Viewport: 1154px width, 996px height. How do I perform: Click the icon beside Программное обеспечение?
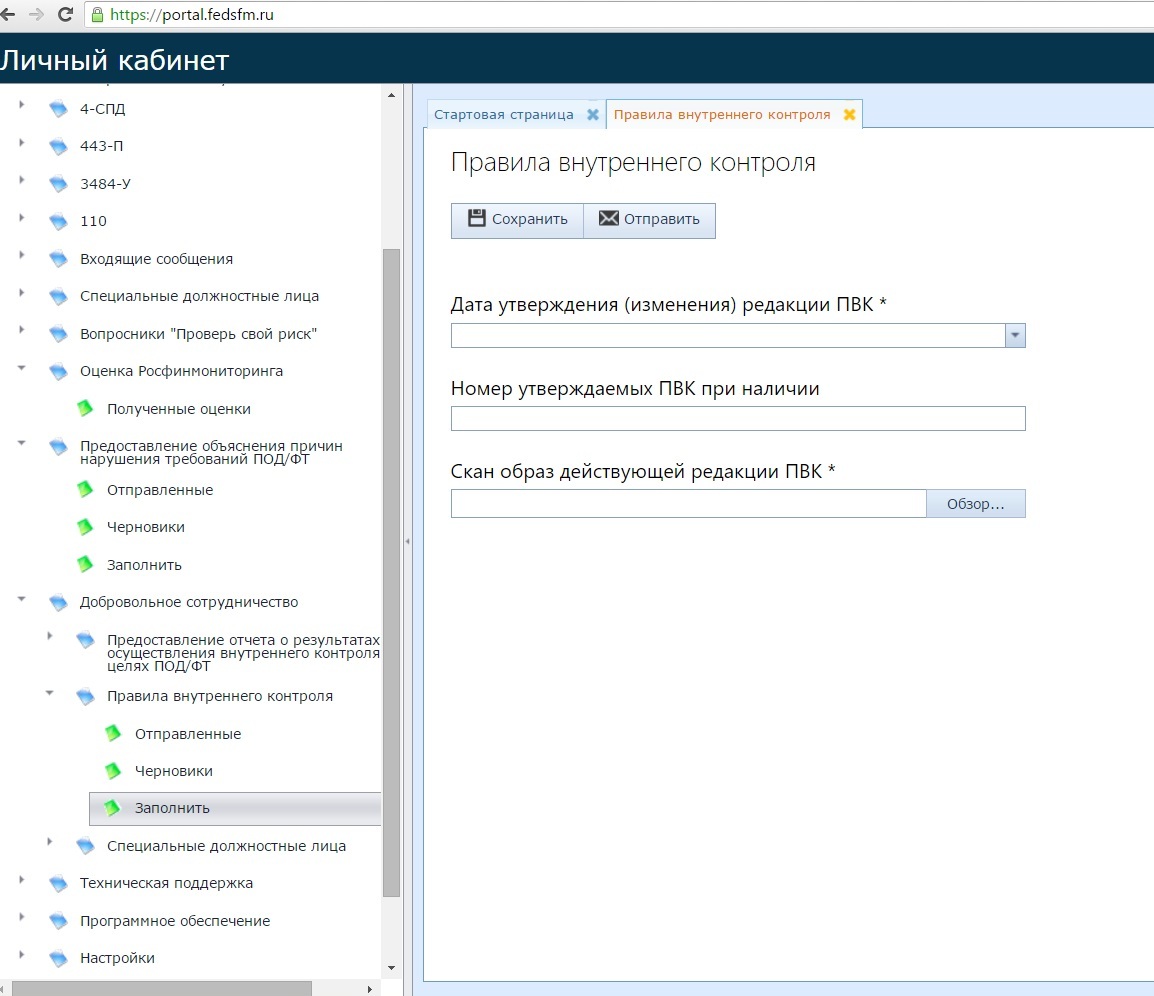pyautogui.click(x=58, y=921)
